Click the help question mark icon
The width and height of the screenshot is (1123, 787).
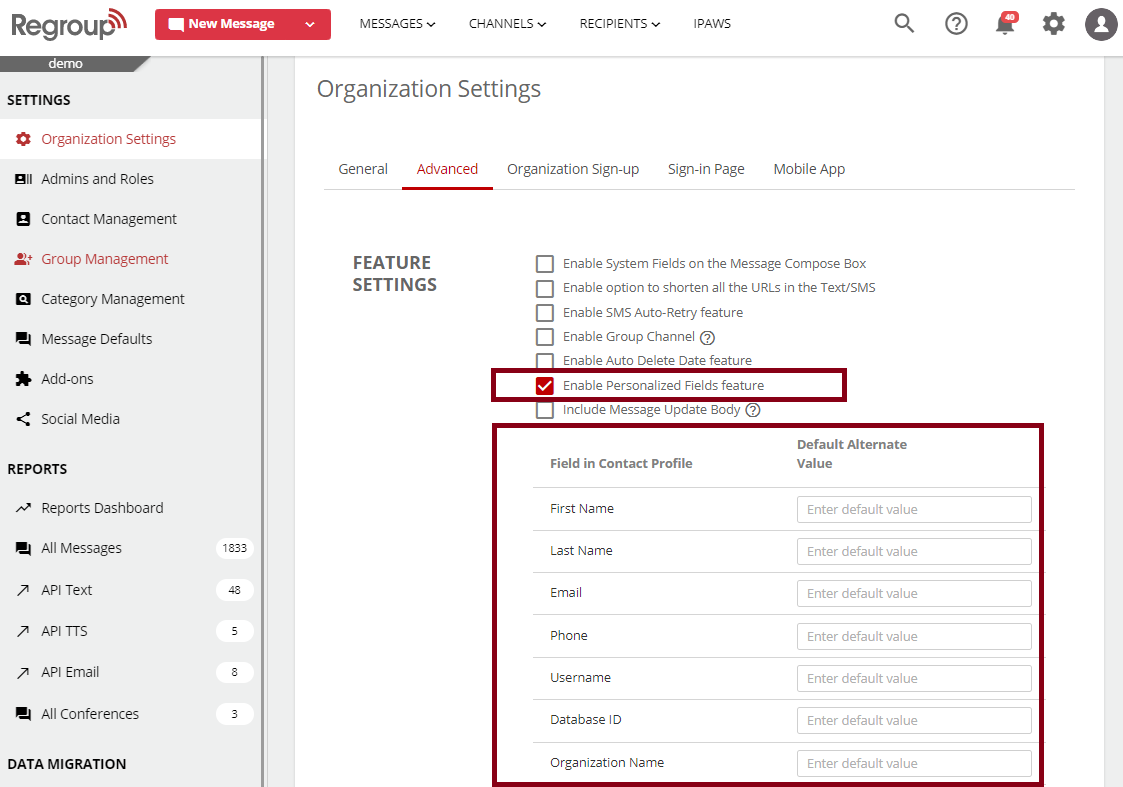pyautogui.click(x=956, y=24)
